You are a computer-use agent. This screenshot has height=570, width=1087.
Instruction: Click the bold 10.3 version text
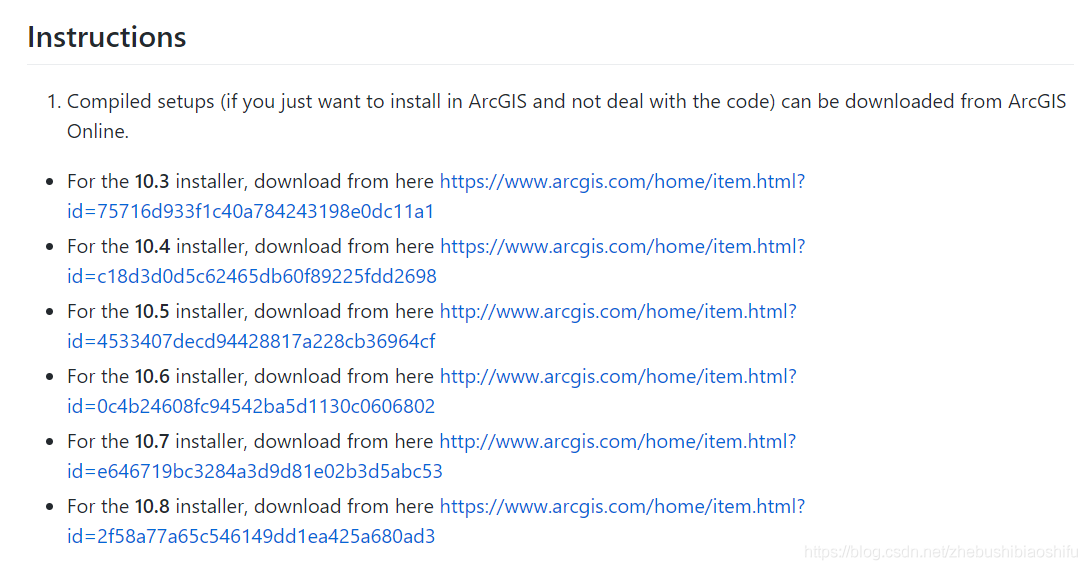coord(152,182)
